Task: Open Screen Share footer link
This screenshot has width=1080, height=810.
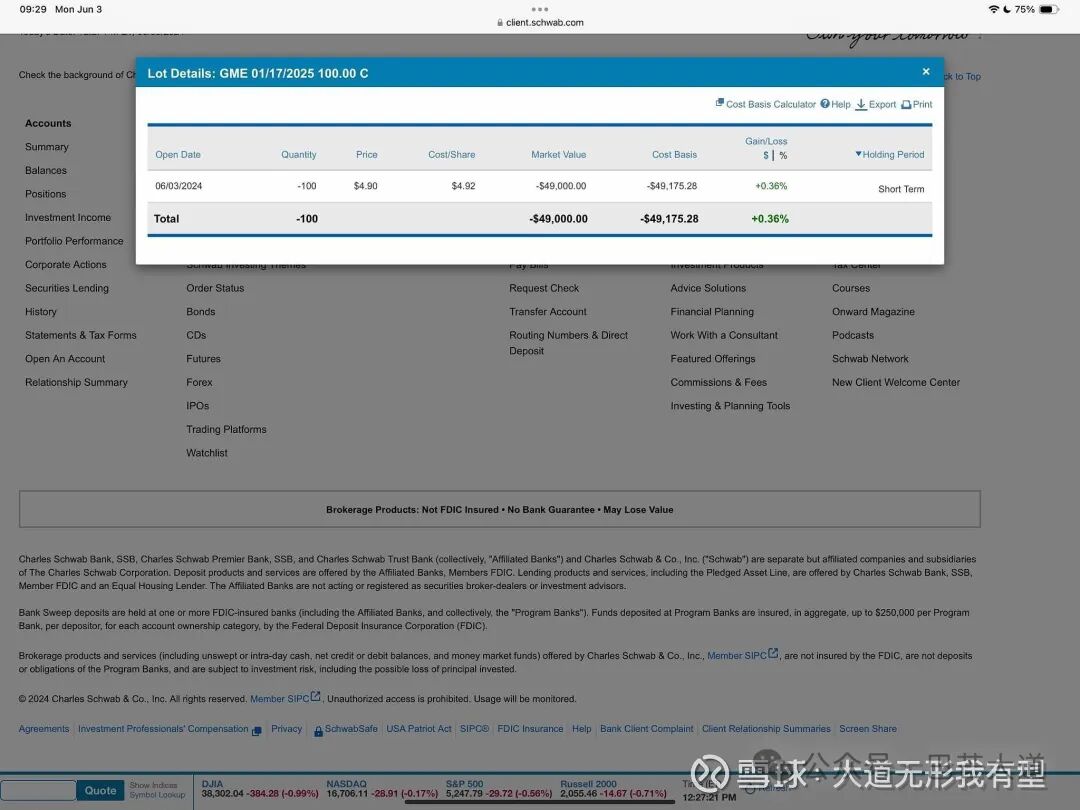Action: (868, 729)
